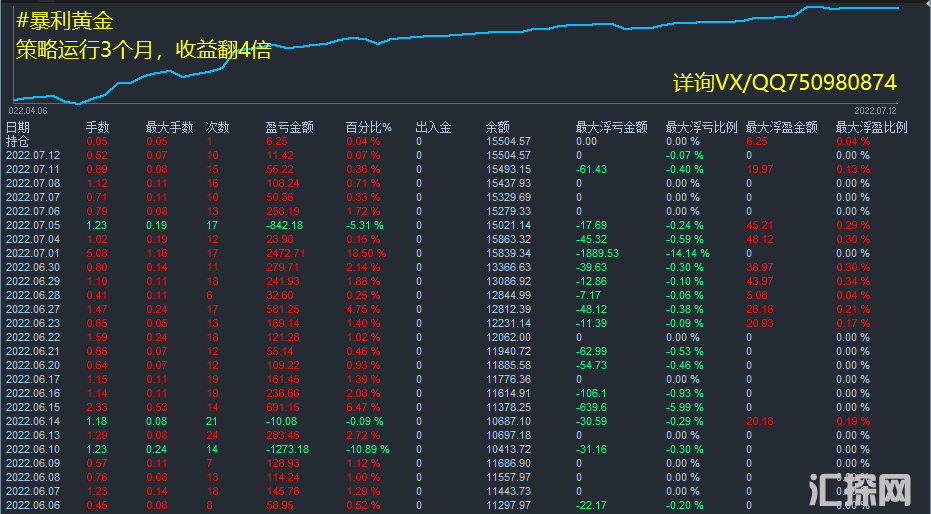Click the 最大浮亏金额 column header
931x514 pixels.
(611, 127)
